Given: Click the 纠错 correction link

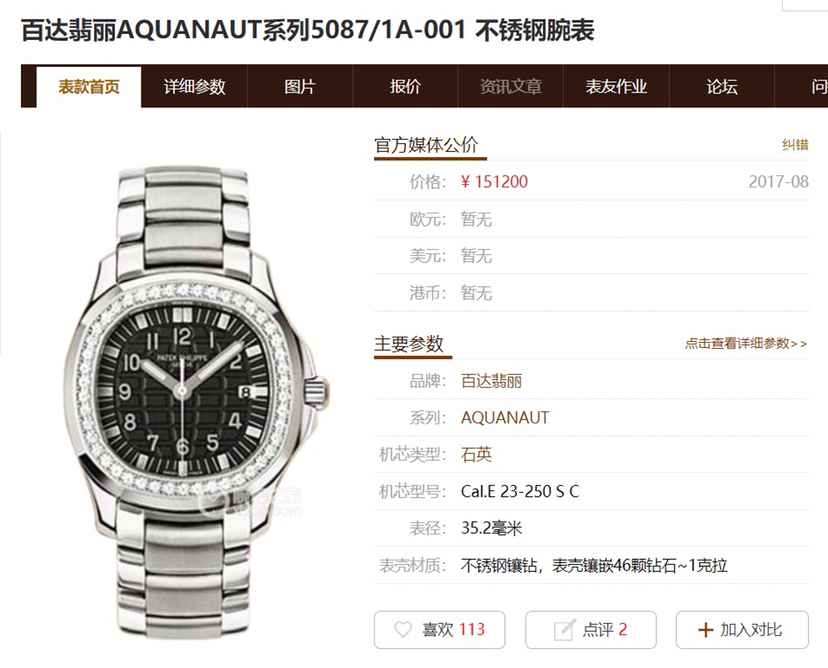Looking at the screenshot, I should [795, 145].
